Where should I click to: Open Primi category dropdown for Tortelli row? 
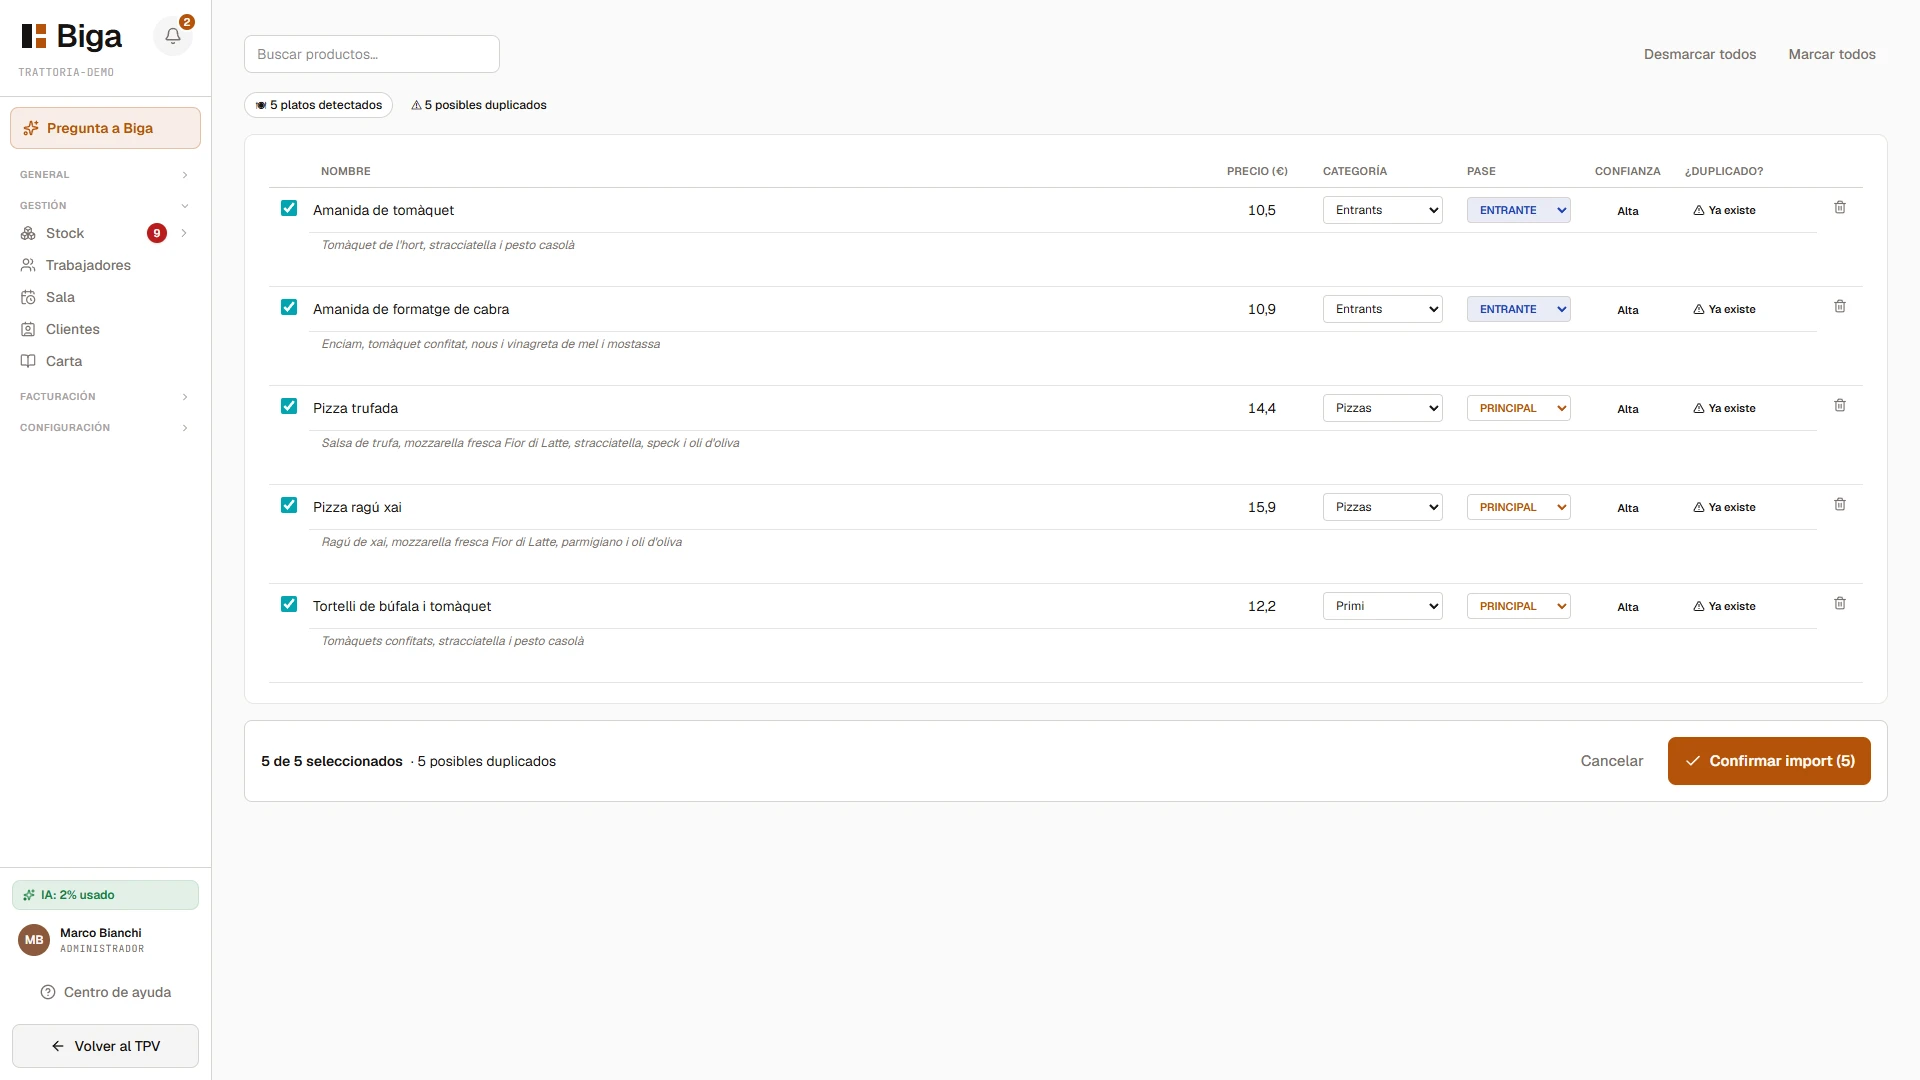[x=1383, y=606]
